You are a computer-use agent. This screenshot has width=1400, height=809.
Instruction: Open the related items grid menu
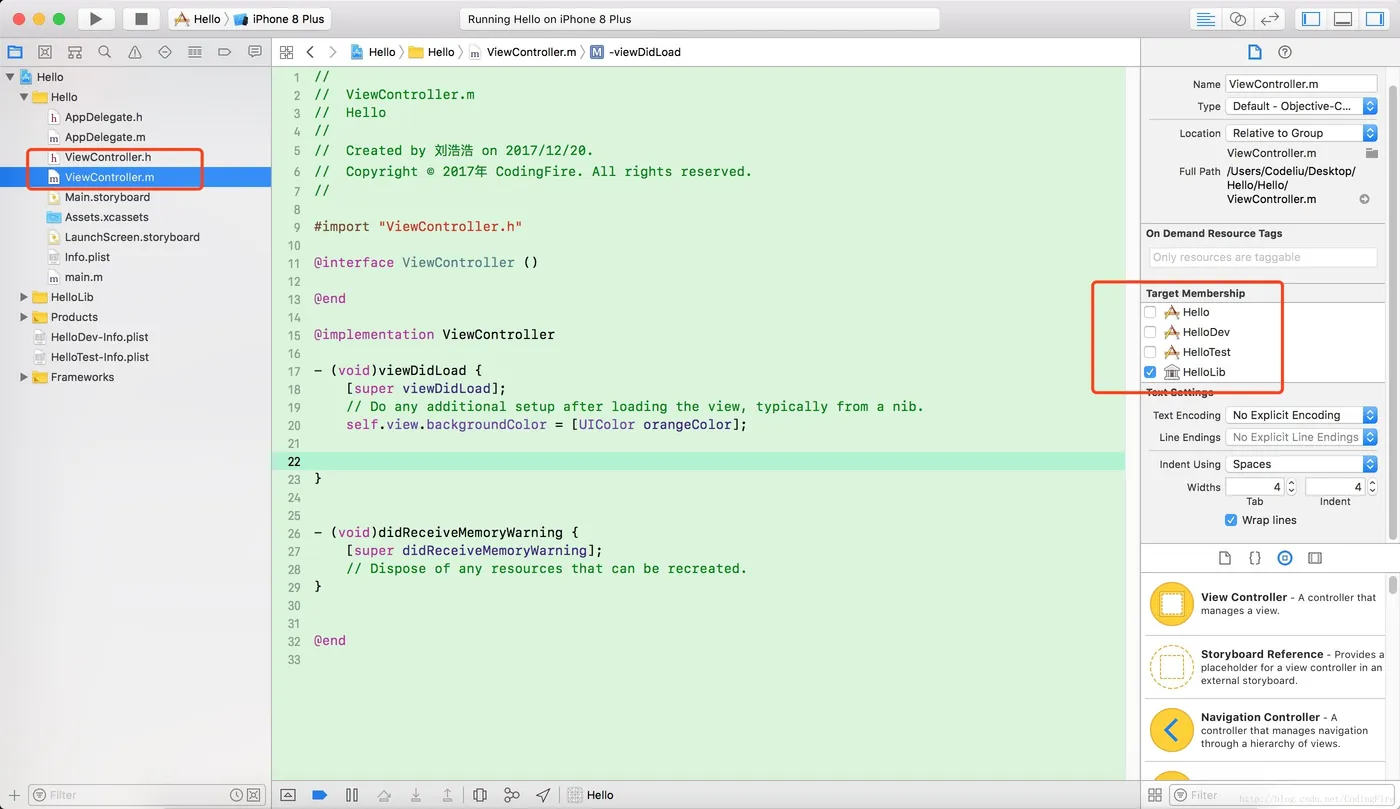pyautogui.click(x=287, y=52)
